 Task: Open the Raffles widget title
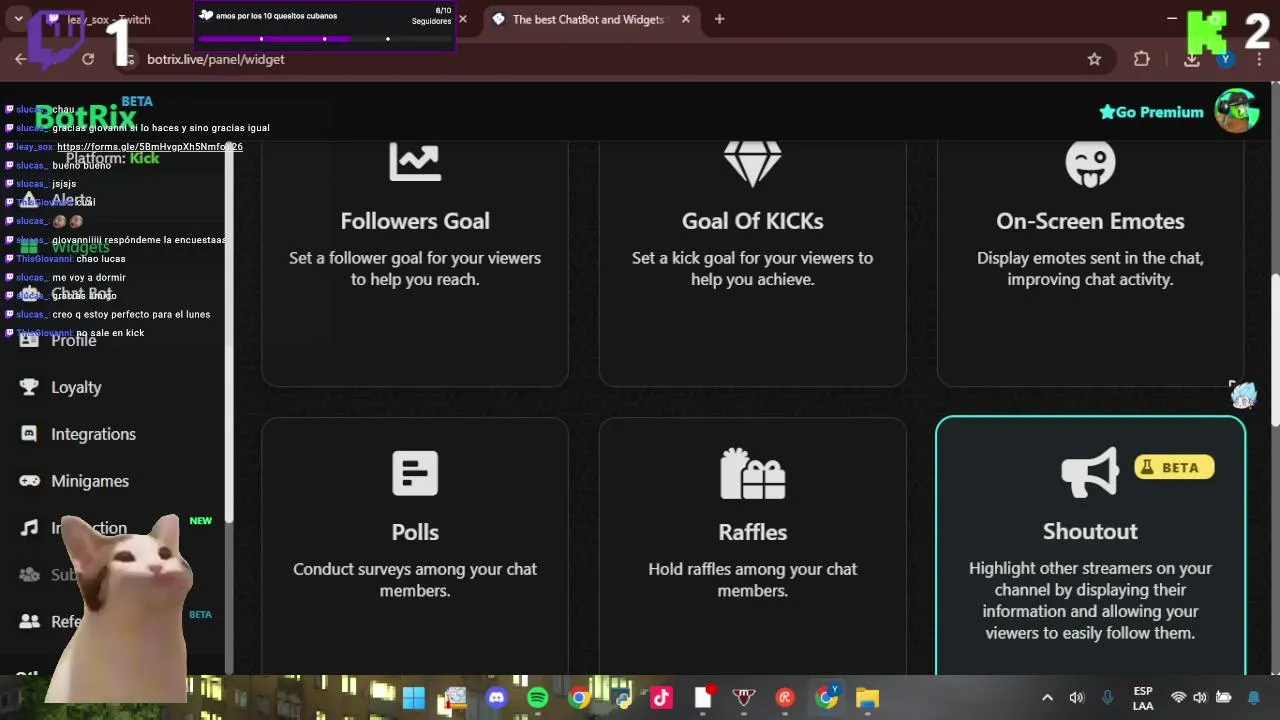click(x=752, y=532)
